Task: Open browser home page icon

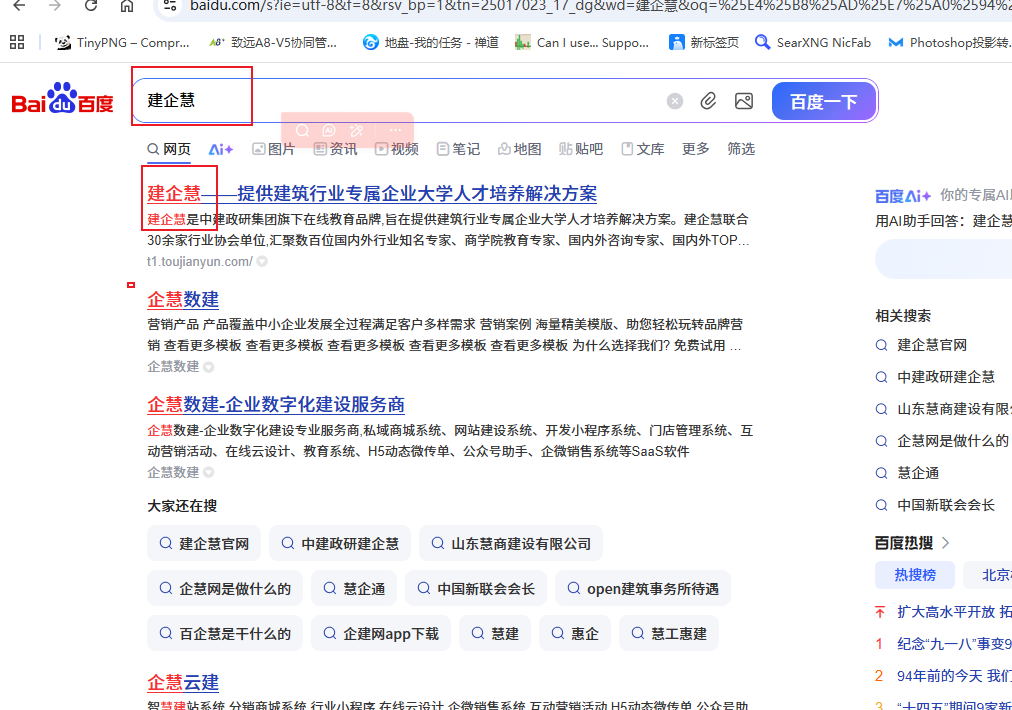Action: click(x=127, y=6)
